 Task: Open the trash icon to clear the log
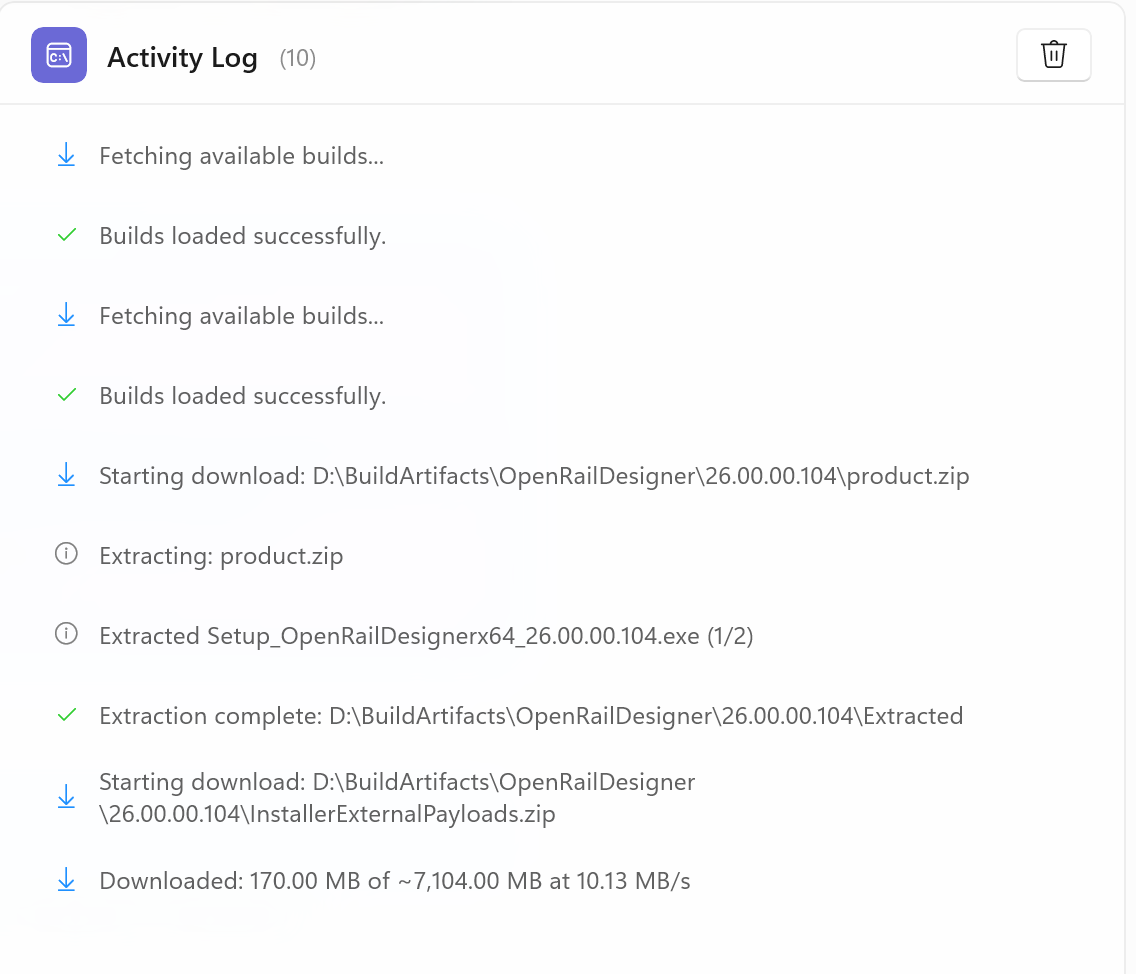point(1053,55)
